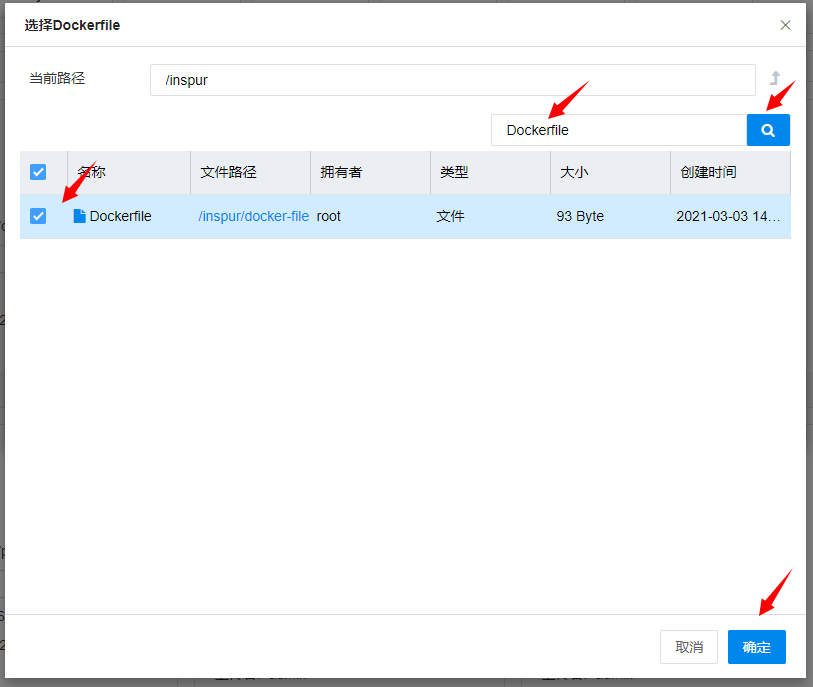Click the 文件路径 column header

pos(228,172)
